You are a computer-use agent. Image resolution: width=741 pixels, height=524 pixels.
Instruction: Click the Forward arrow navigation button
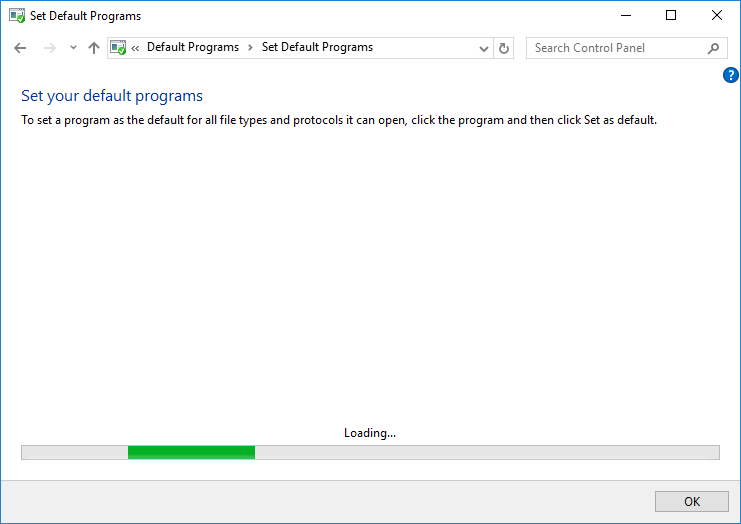click(x=49, y=48)
